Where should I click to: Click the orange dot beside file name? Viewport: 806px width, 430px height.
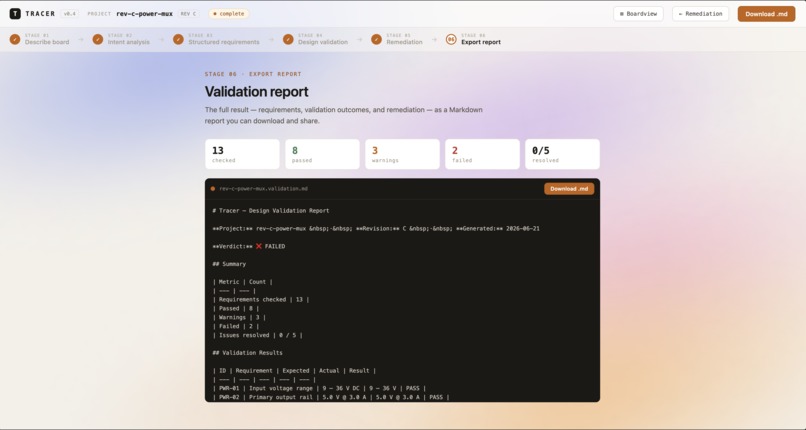[x=213, y=189]
